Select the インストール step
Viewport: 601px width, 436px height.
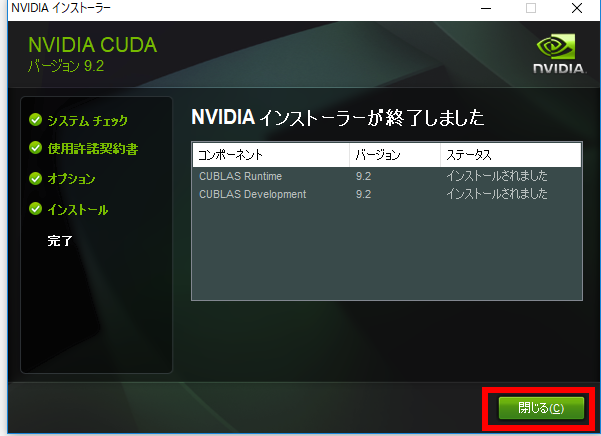point(77,210)
